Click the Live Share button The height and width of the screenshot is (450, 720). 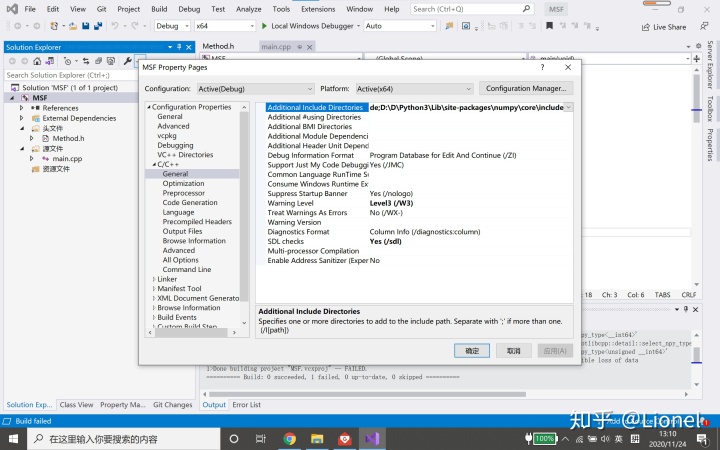click(x=664, y=27)
